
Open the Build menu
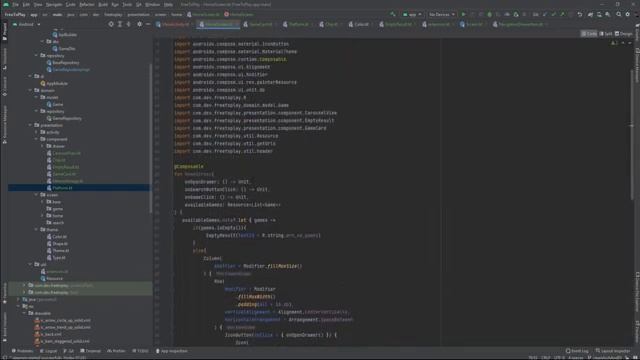[103, 4]
